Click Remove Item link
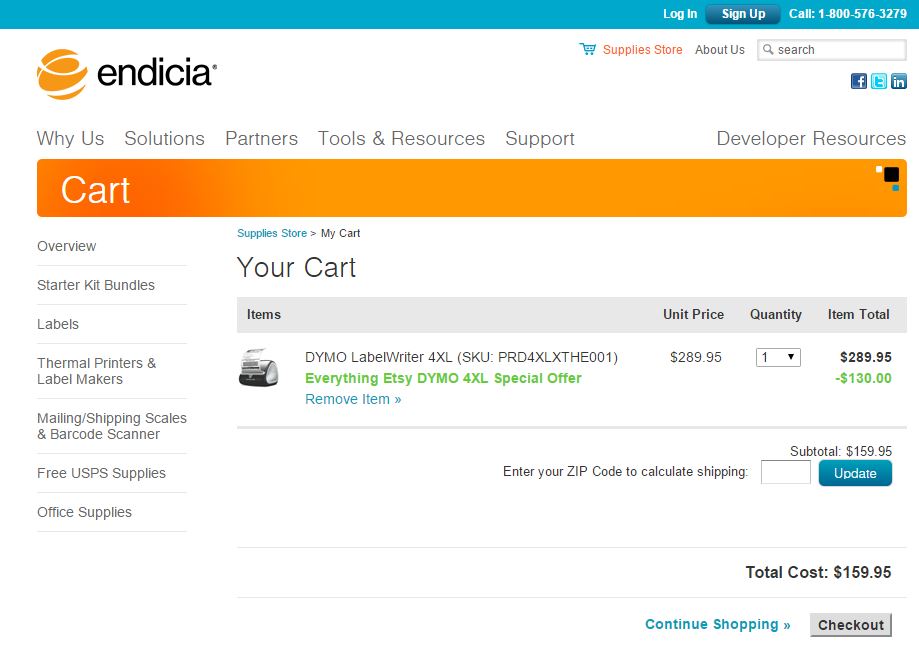 pyautogui.click(x=353, y=399)
